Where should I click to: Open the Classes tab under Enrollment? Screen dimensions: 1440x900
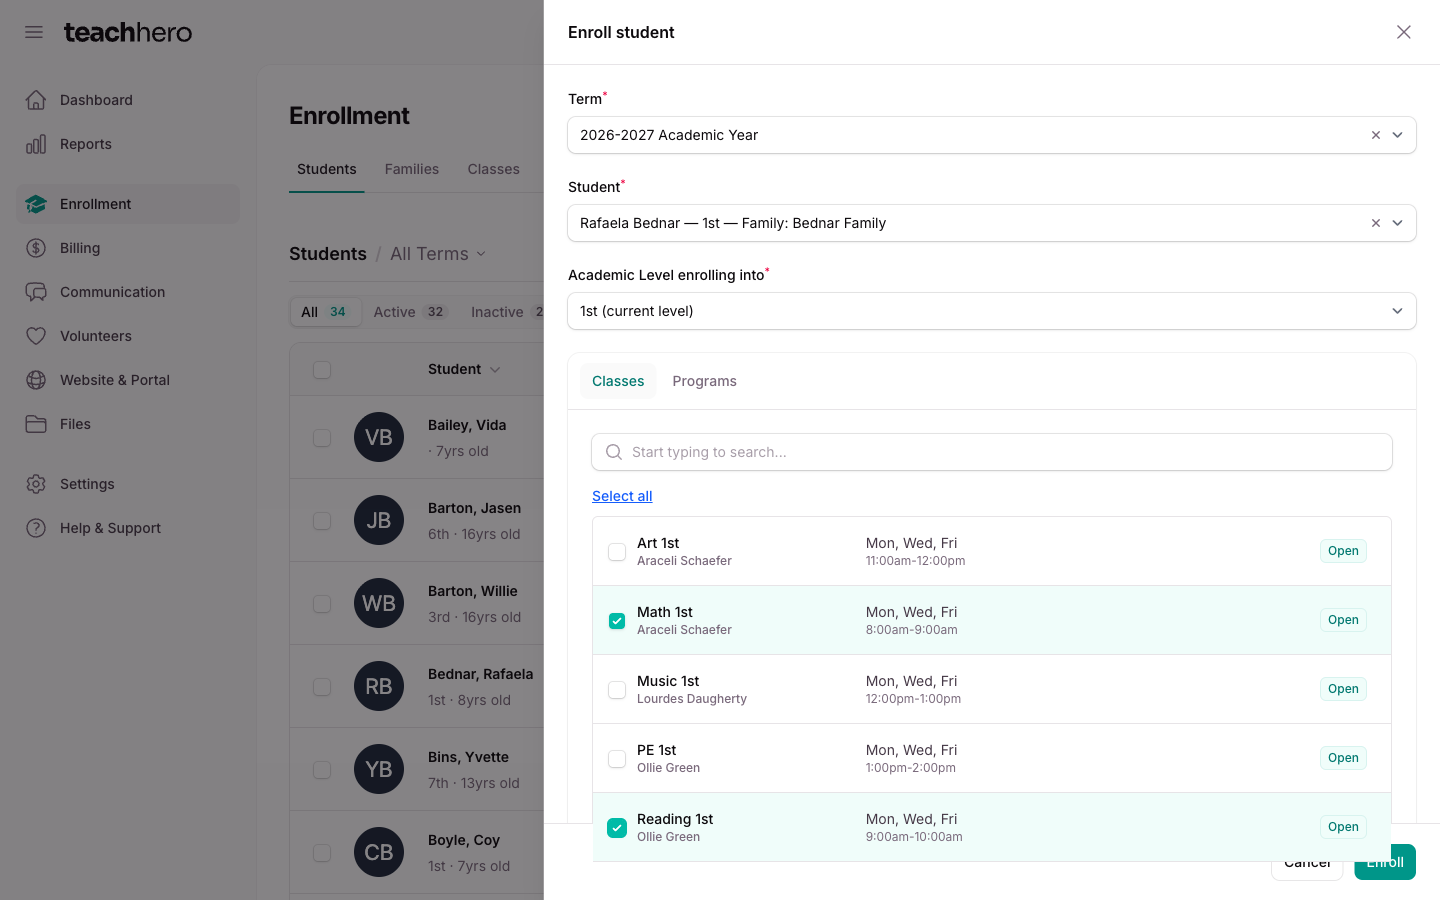pyautogui.click(x=494, y=169)
